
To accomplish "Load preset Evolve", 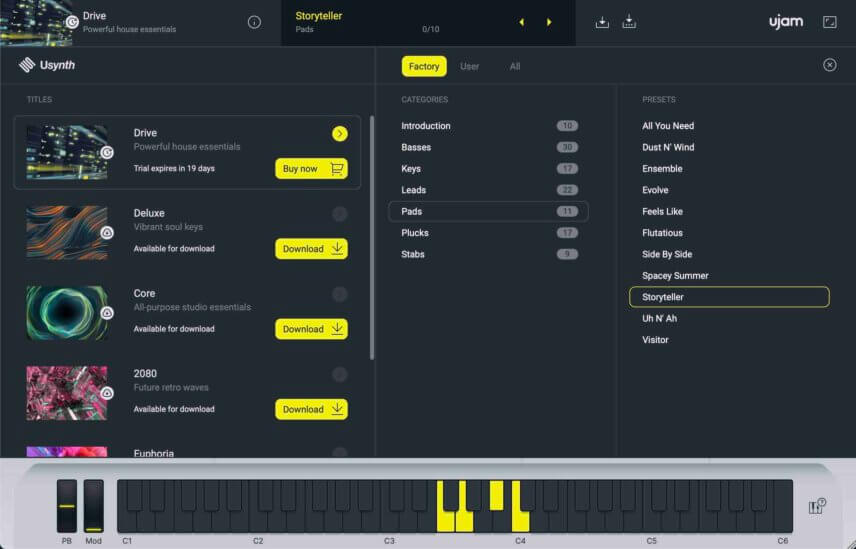I will [x=655, y=190].
